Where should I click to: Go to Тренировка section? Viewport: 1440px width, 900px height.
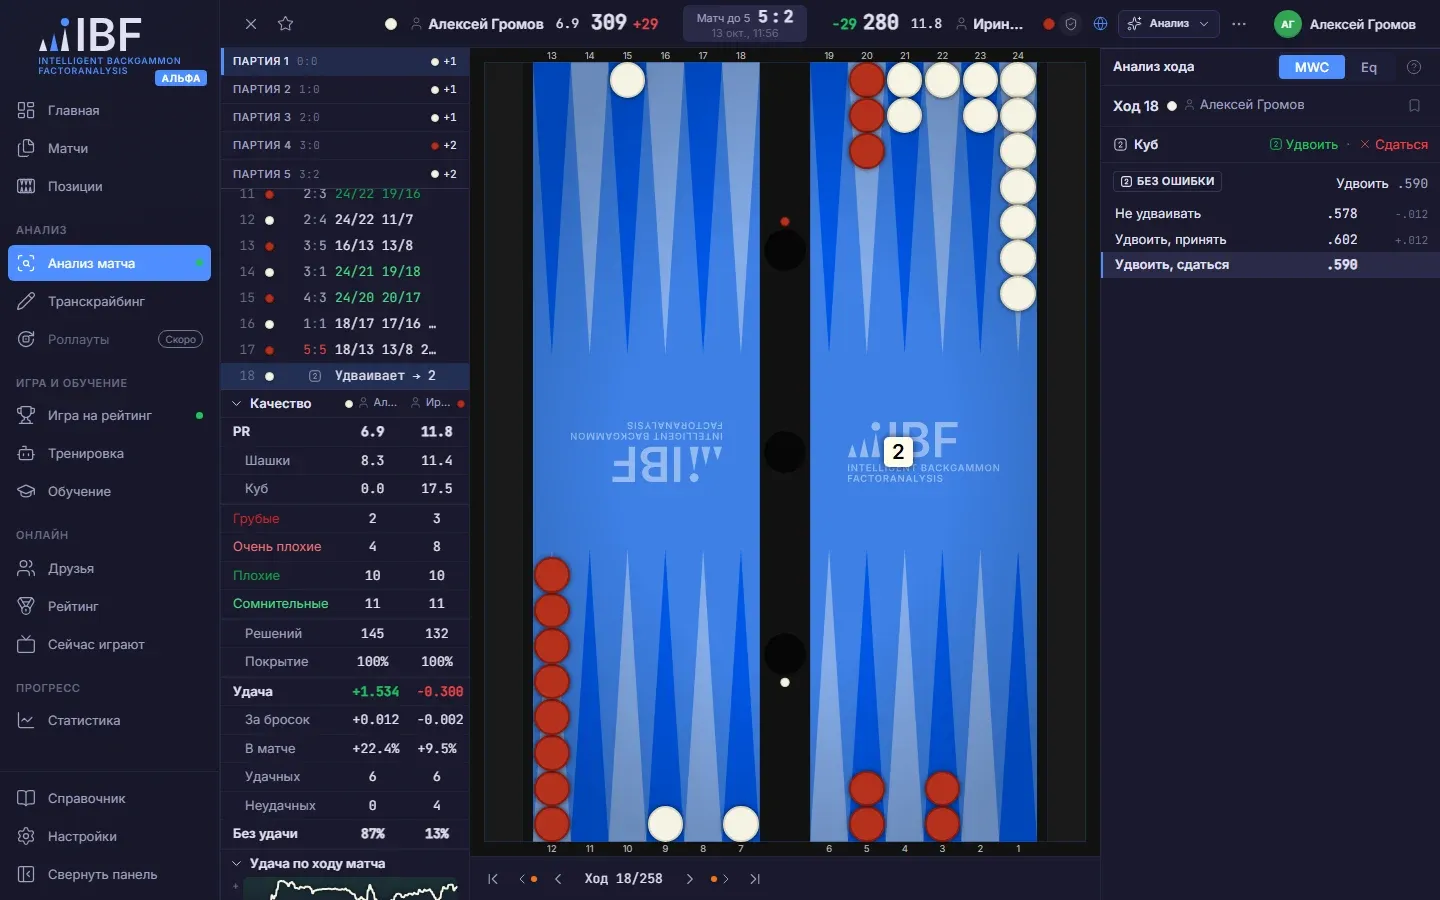point(110,453)
